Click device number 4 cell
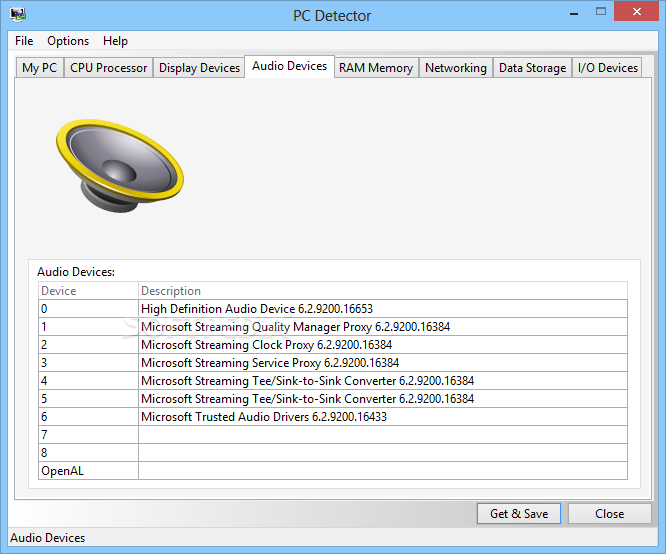 pyautogui.click(x=88, y=381)
